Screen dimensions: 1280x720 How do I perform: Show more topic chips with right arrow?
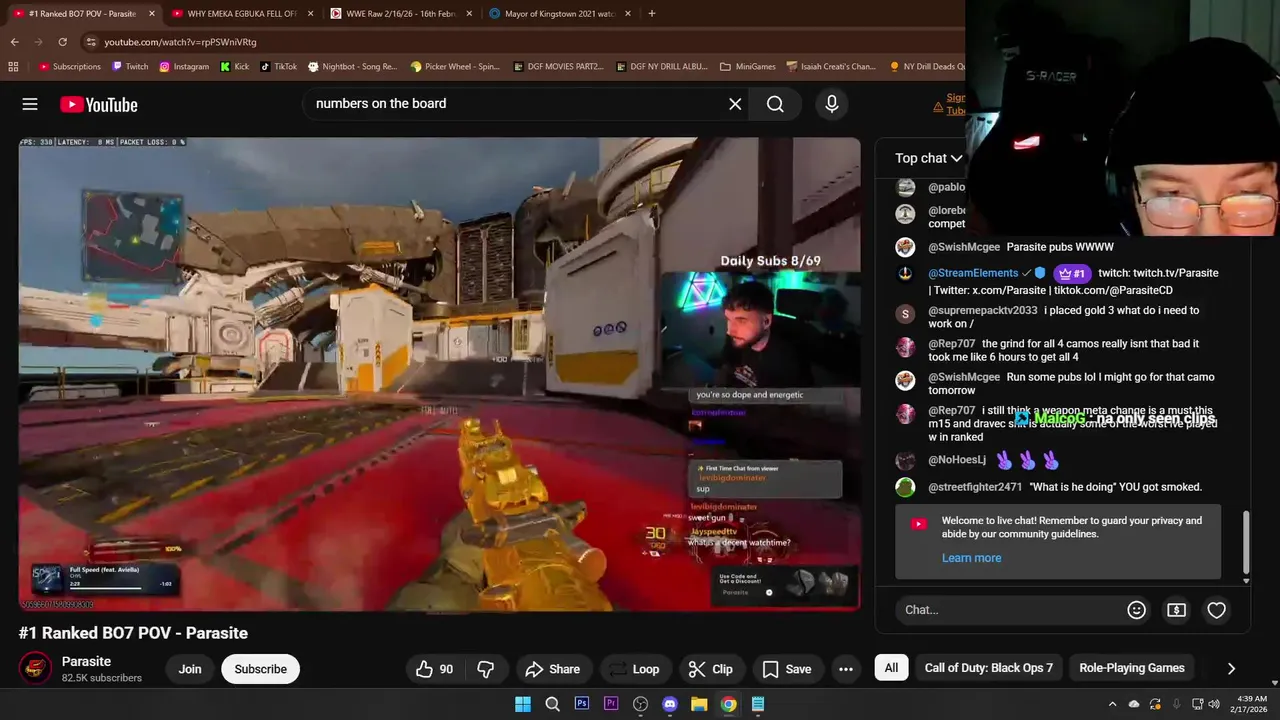(1231, 668)
